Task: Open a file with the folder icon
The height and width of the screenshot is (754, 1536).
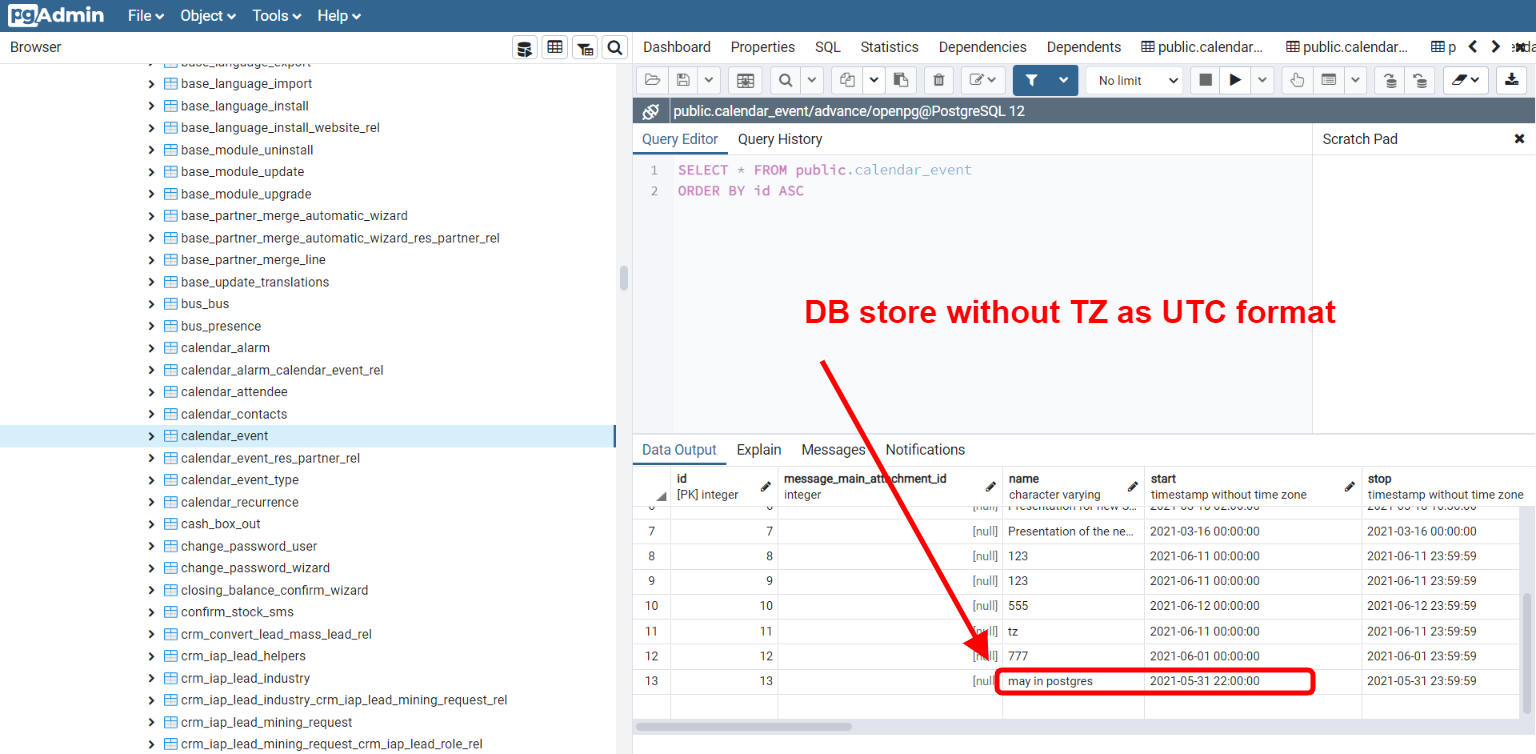Action: (653, 80)
